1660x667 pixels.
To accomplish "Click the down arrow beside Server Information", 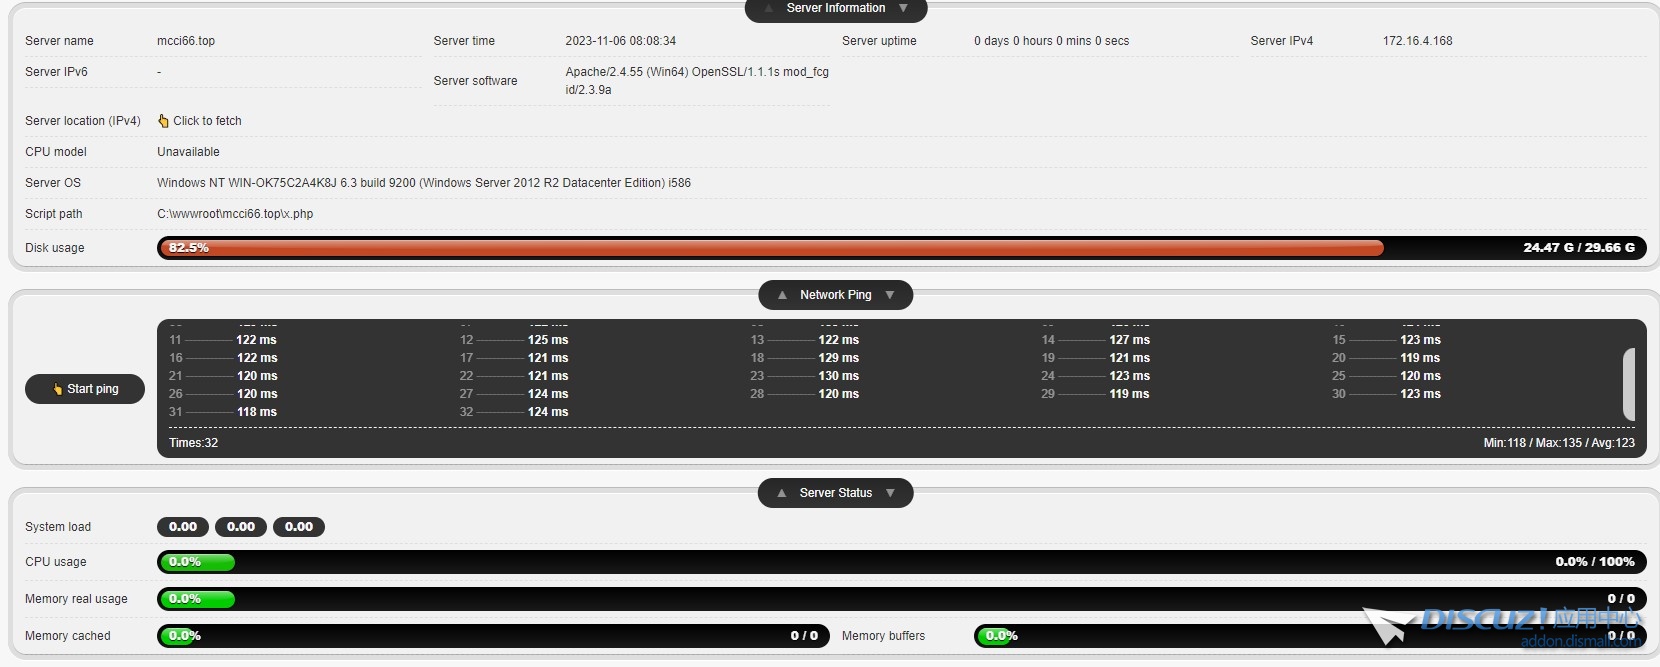I will pos(903,8).
